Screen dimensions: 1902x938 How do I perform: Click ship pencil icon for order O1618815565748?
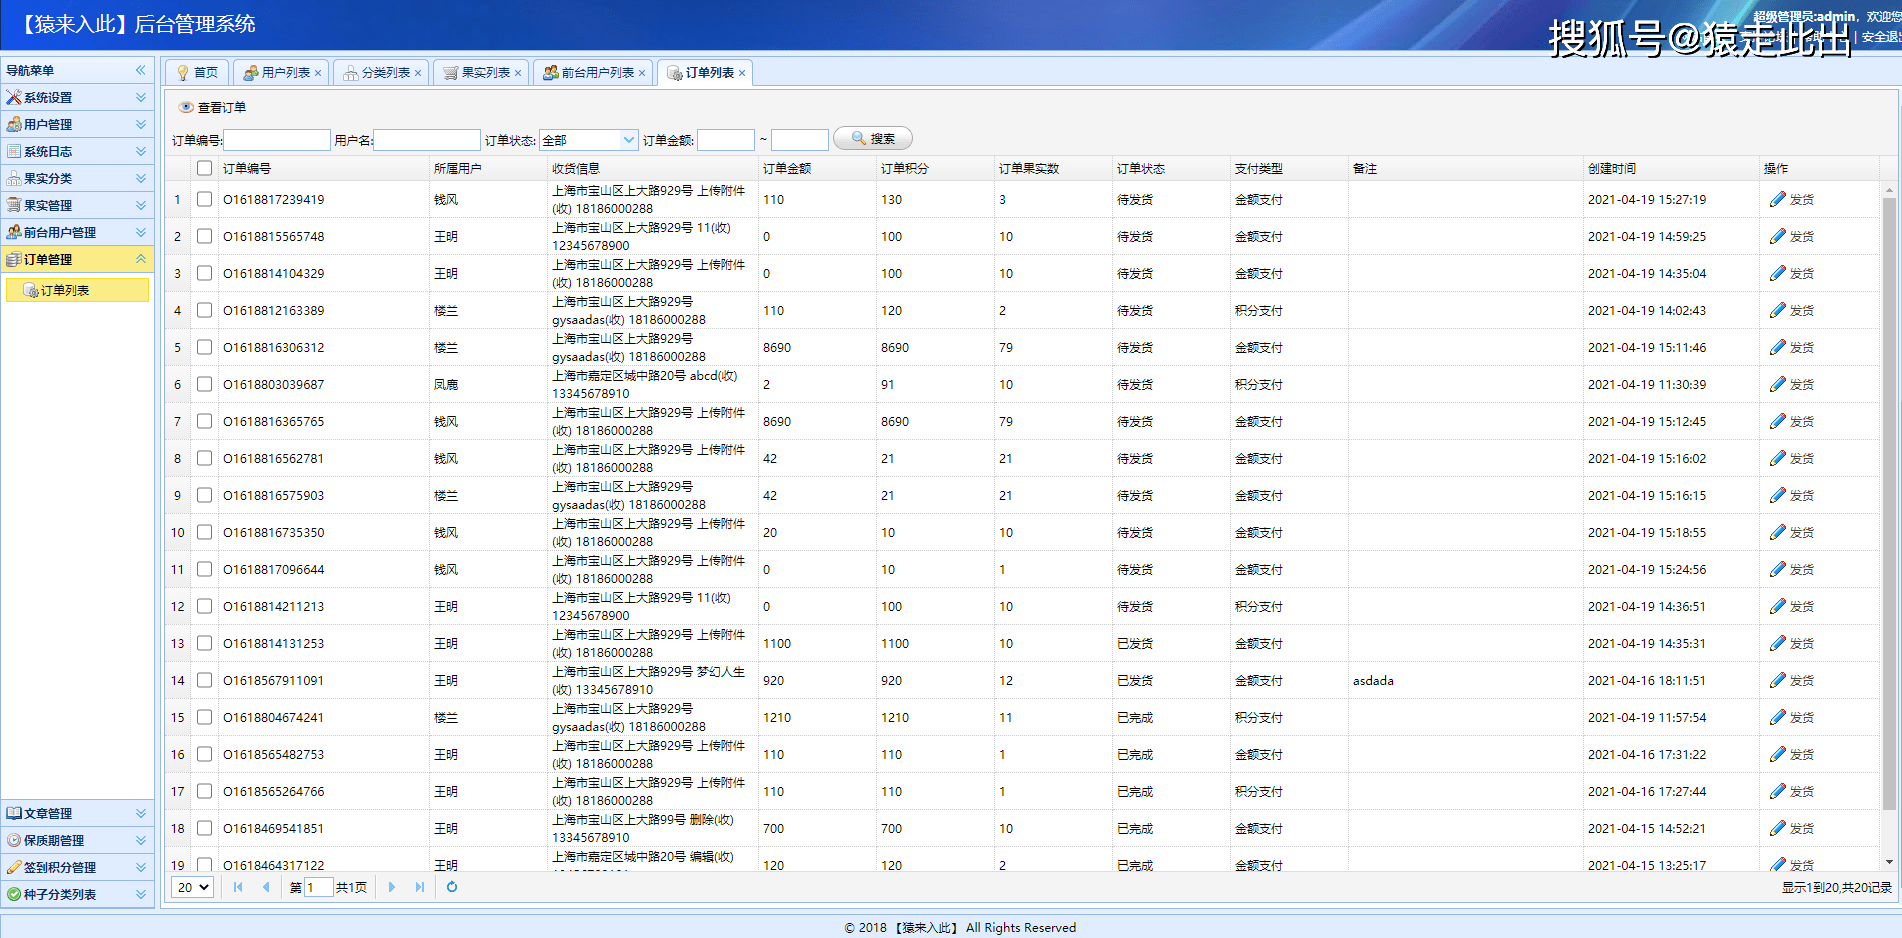click(1777, 236)
